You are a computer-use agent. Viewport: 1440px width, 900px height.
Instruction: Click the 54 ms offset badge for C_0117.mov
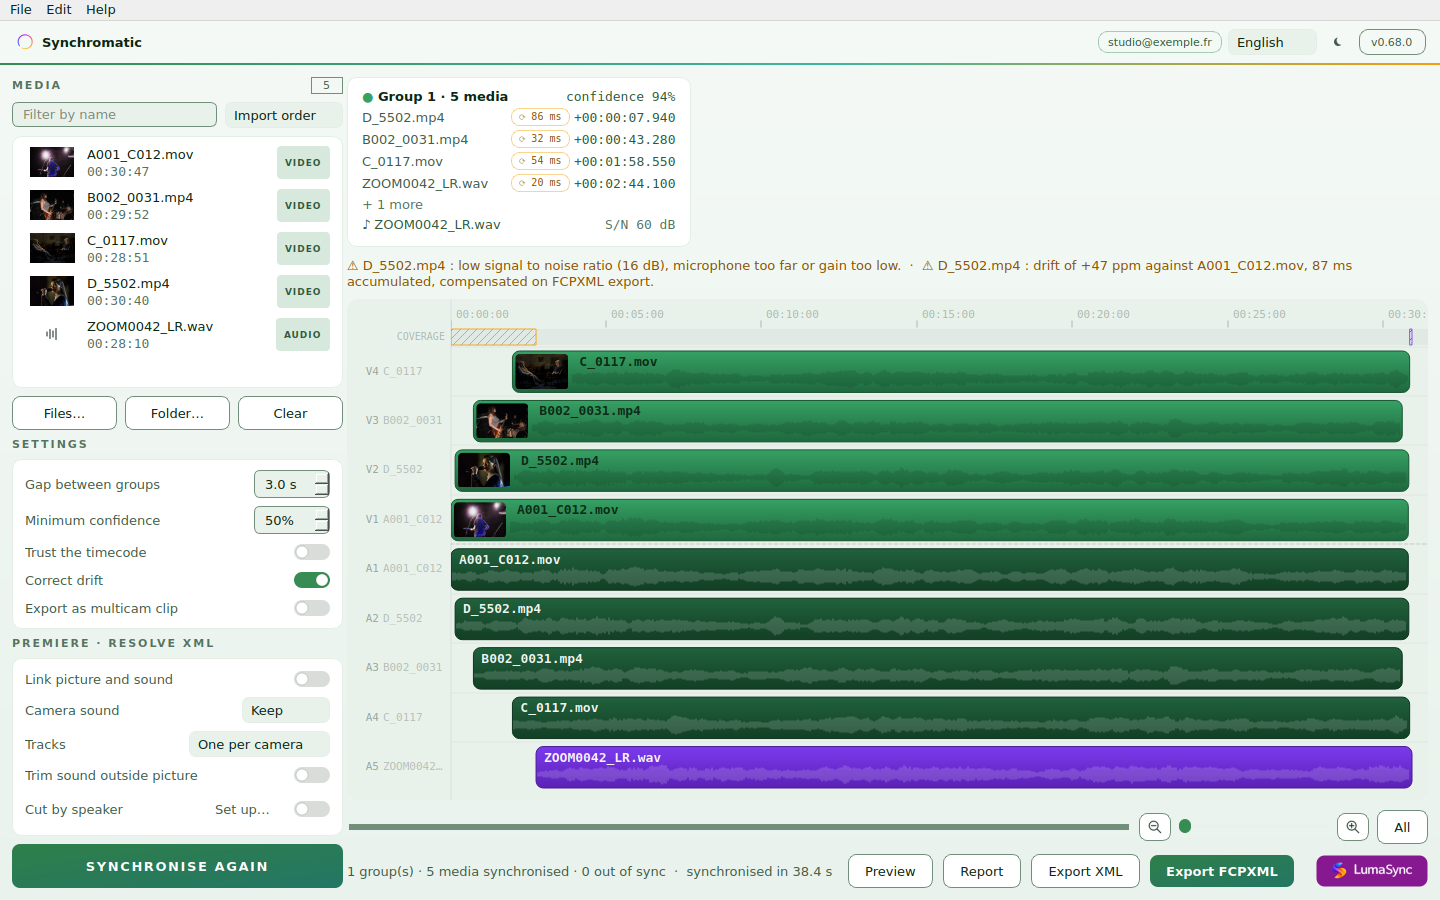(x=540, y=161)
